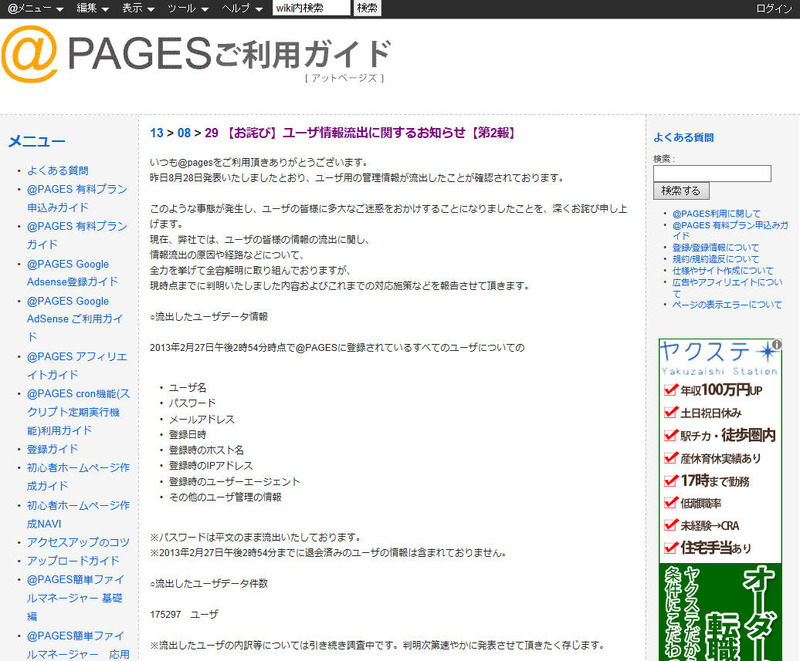The image size is (800, 661).
Task: Focus the wiki内検索 search field
Action: pos(311,8)
